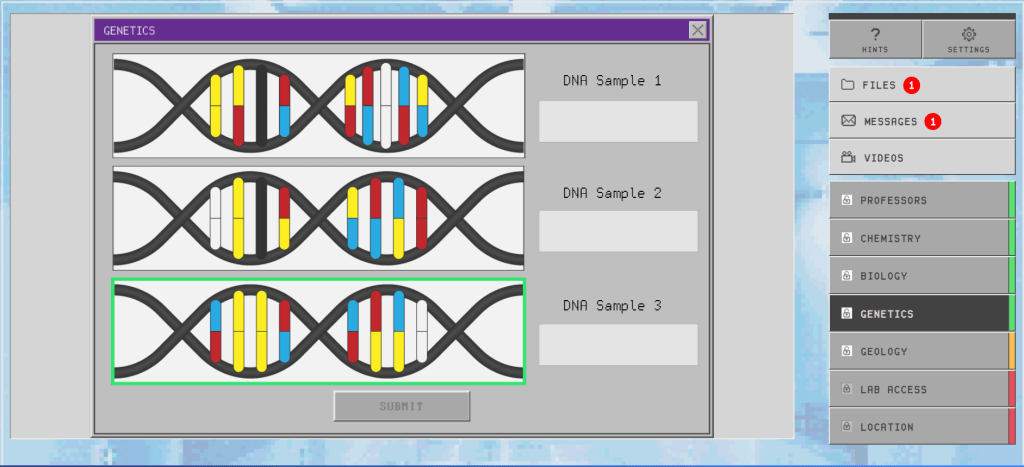Focus the DNA Sample 2 answer box
The height and width of the screenshot is (467, 1024).
coord(618,231)
